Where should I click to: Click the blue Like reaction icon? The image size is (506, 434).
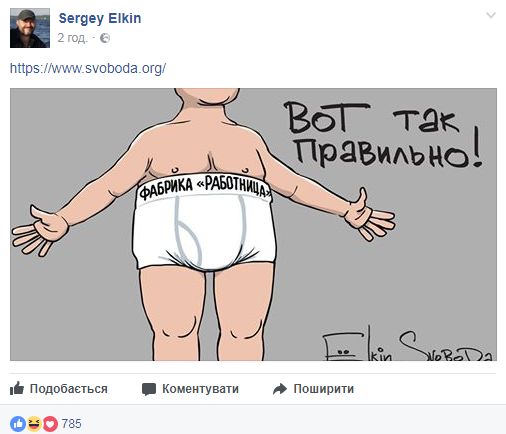click(18, 424)
